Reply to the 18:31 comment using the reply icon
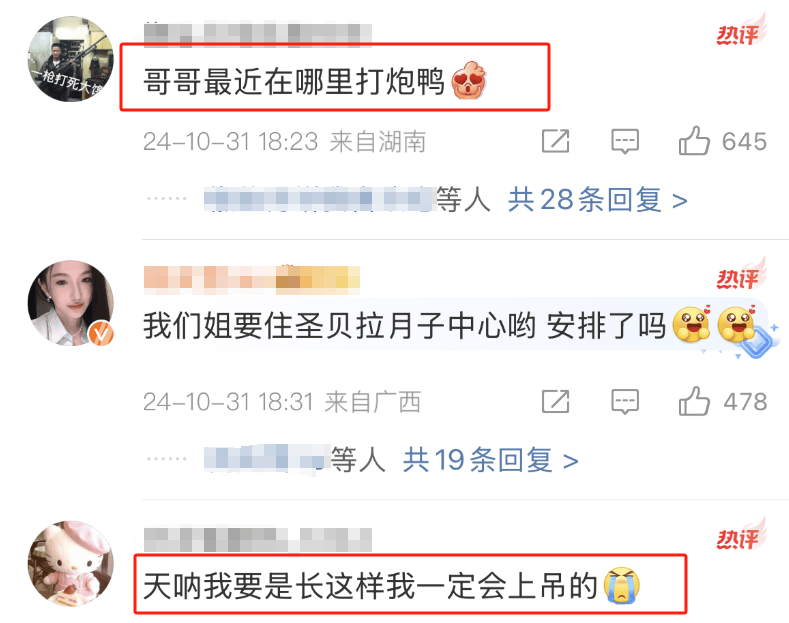This screenshot has height=623, width=789. [625, 402]
